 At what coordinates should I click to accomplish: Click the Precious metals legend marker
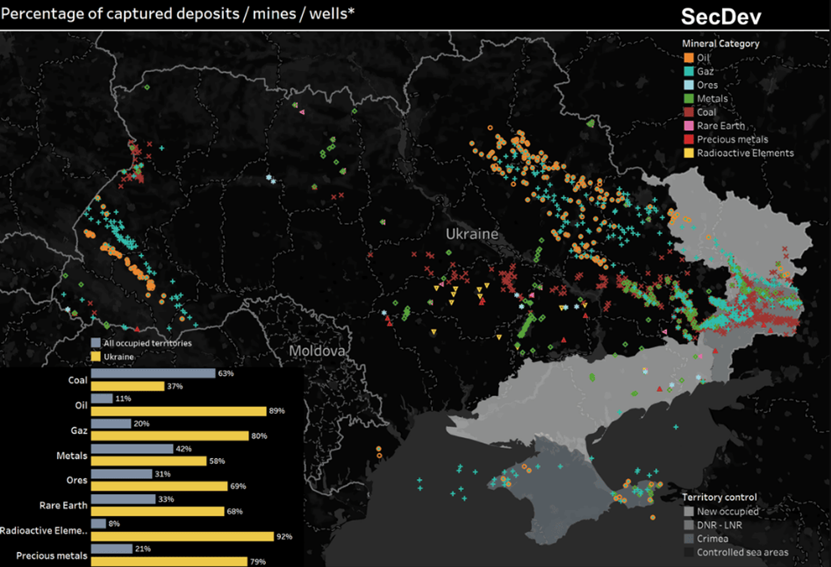[x=689, y=139]
